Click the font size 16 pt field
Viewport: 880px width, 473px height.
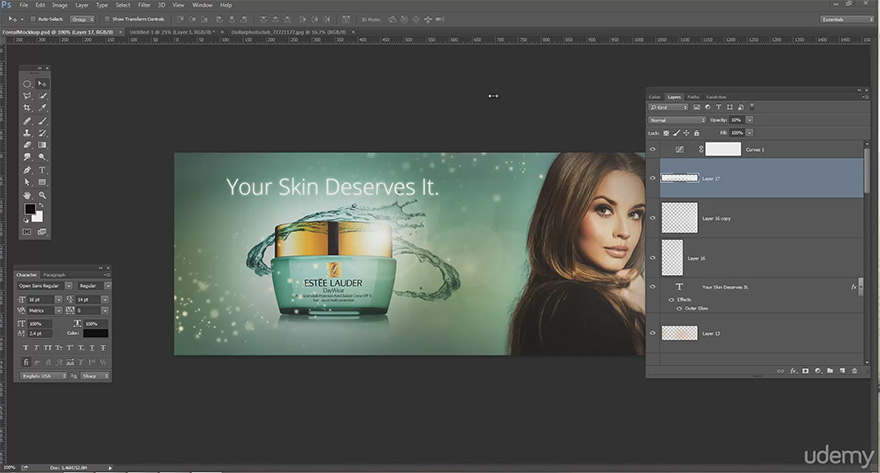pyautogui.click(x=40, y=300)
